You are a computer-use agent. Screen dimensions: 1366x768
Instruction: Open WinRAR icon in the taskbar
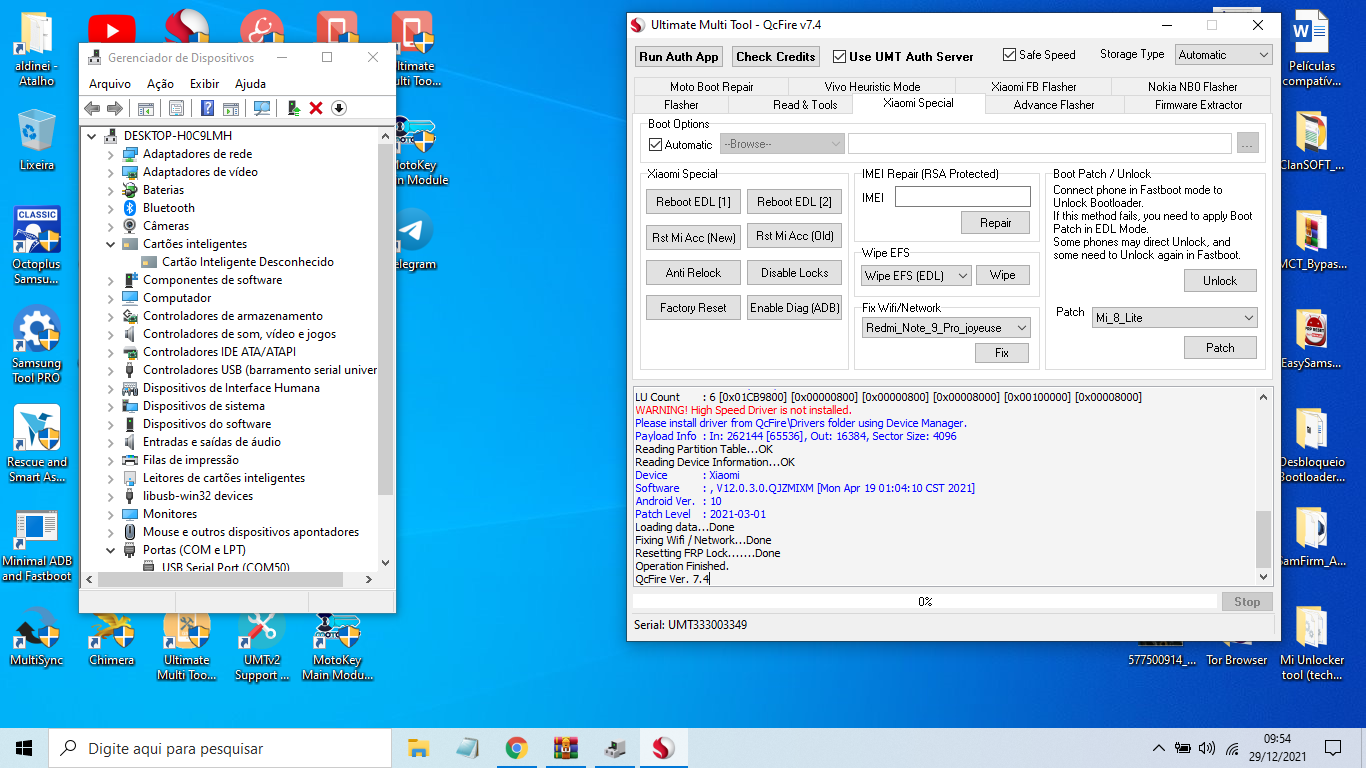(x=566, y=748)
